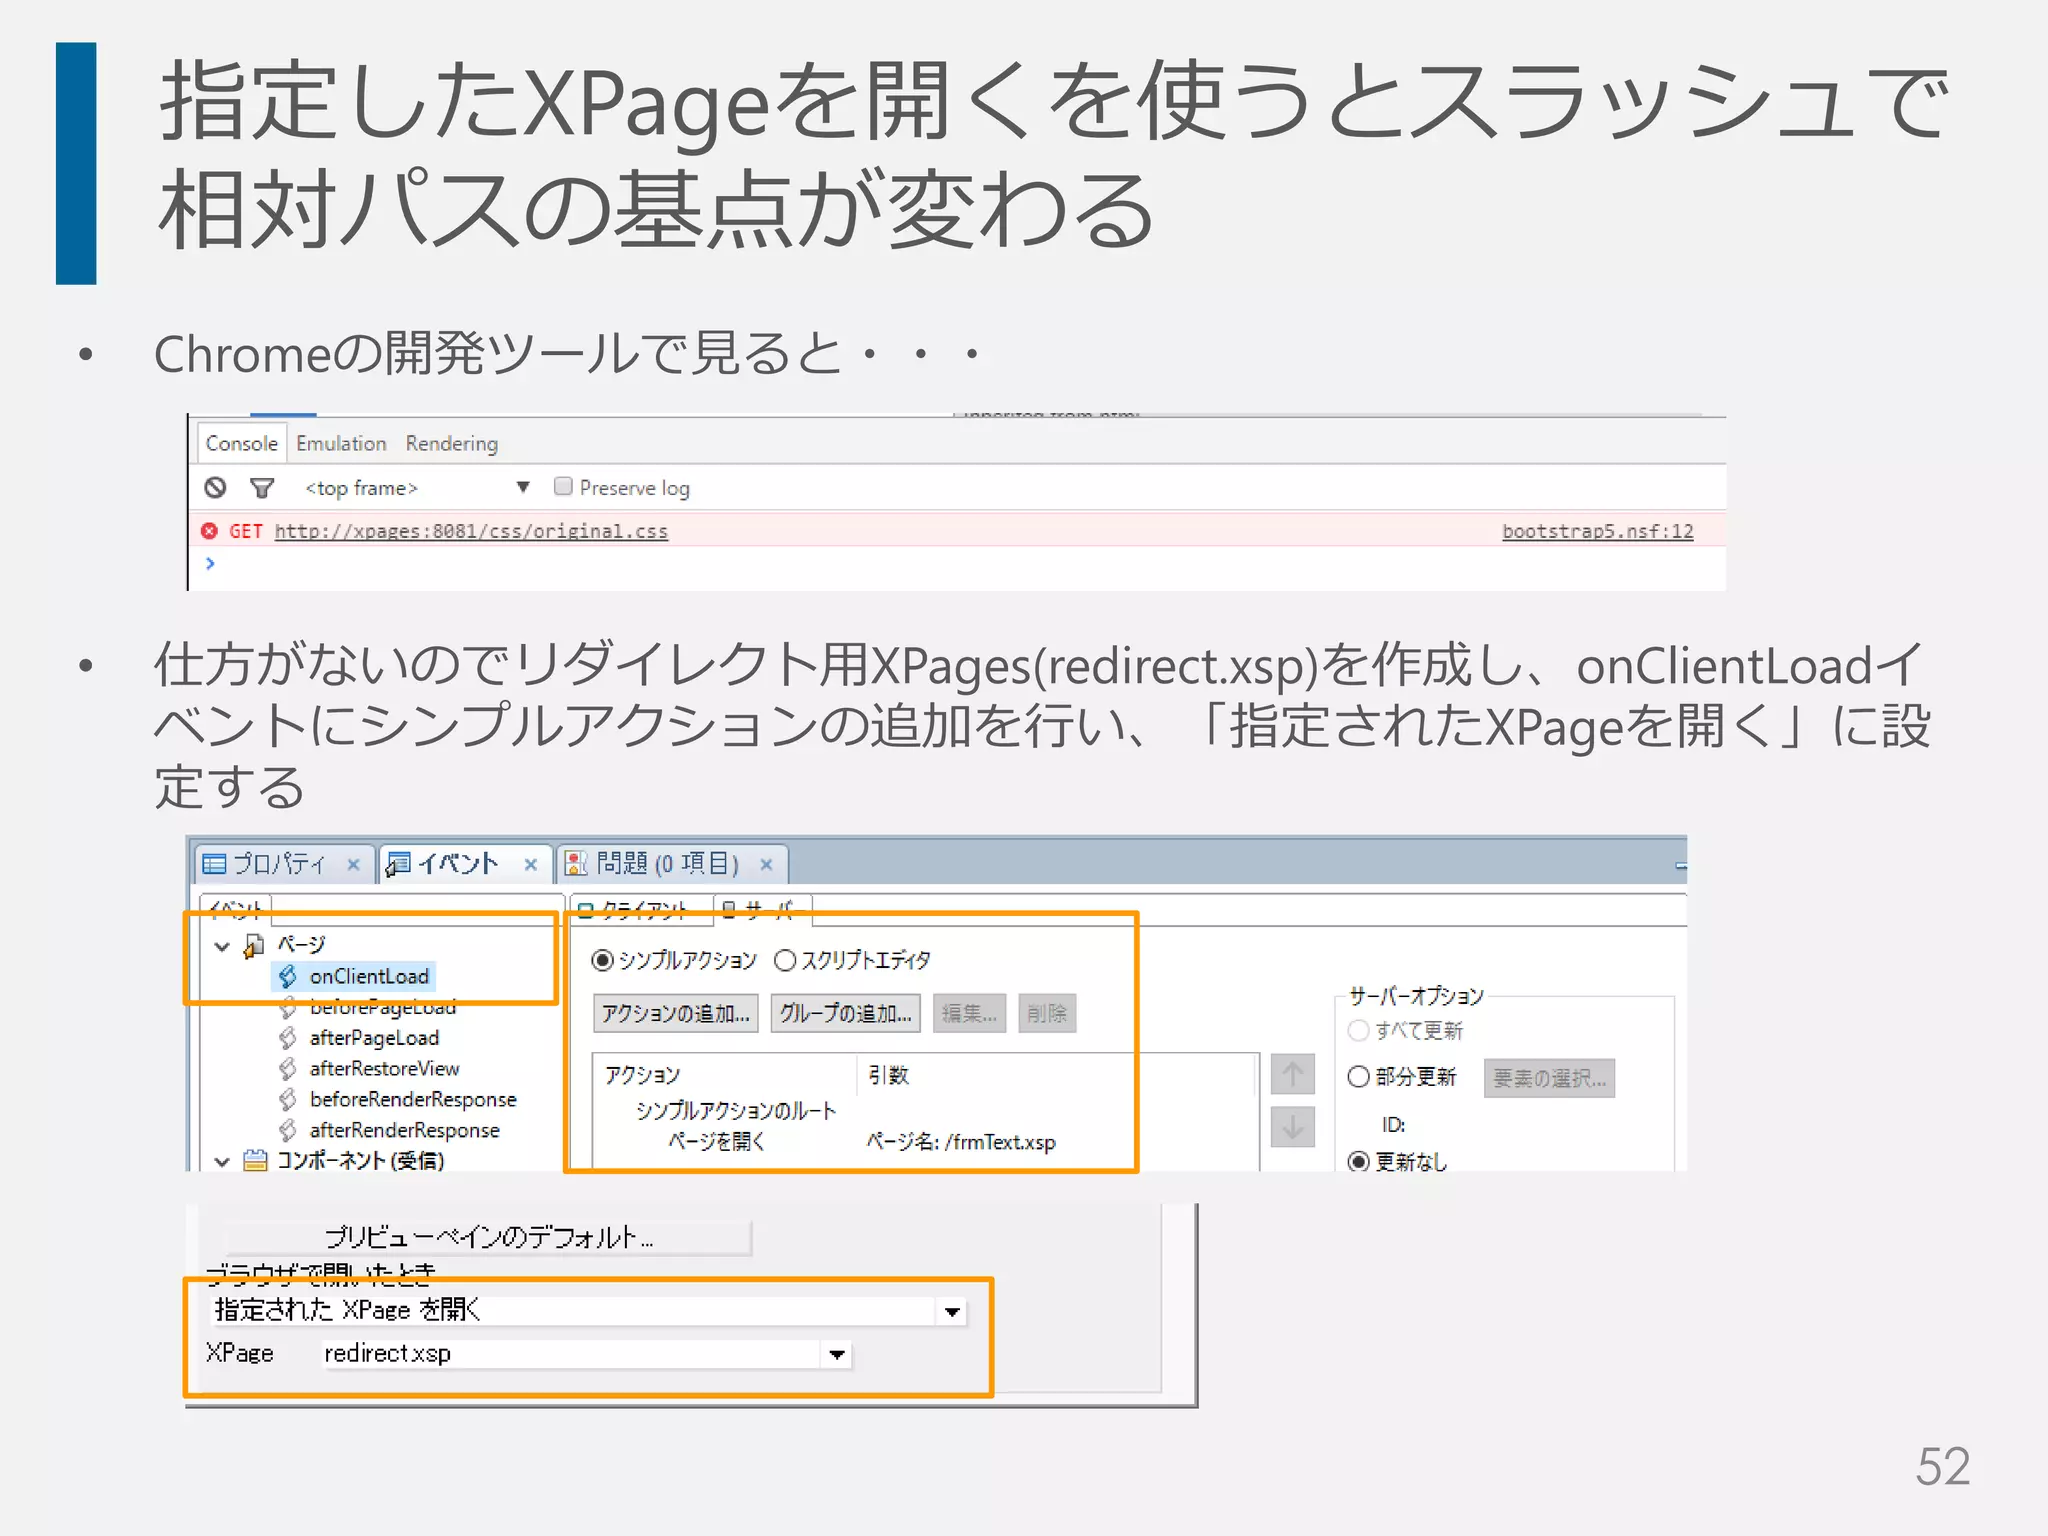Click the ページ名: /frmText.xsp argument cell
This screenshot has width=2048, height=1536.
coord(960,1142)
